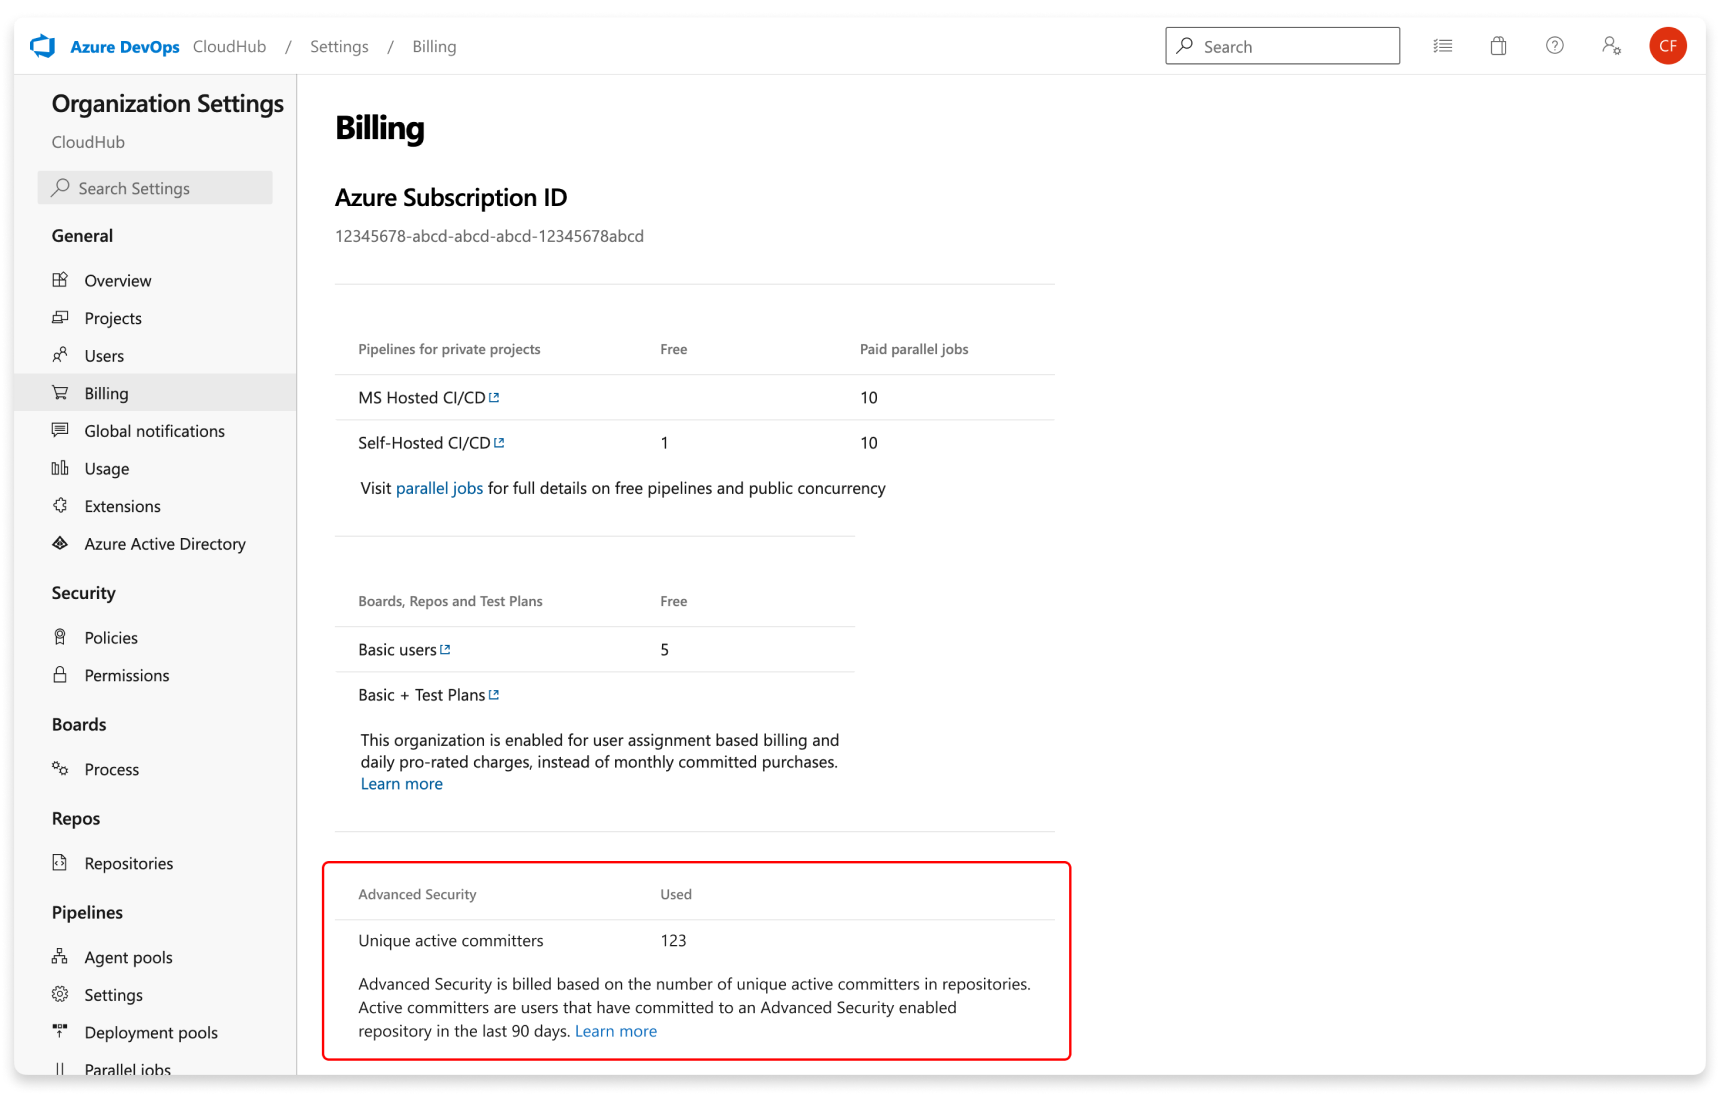
Task: Click the CF avatar circle
Action: [1667, 45]
